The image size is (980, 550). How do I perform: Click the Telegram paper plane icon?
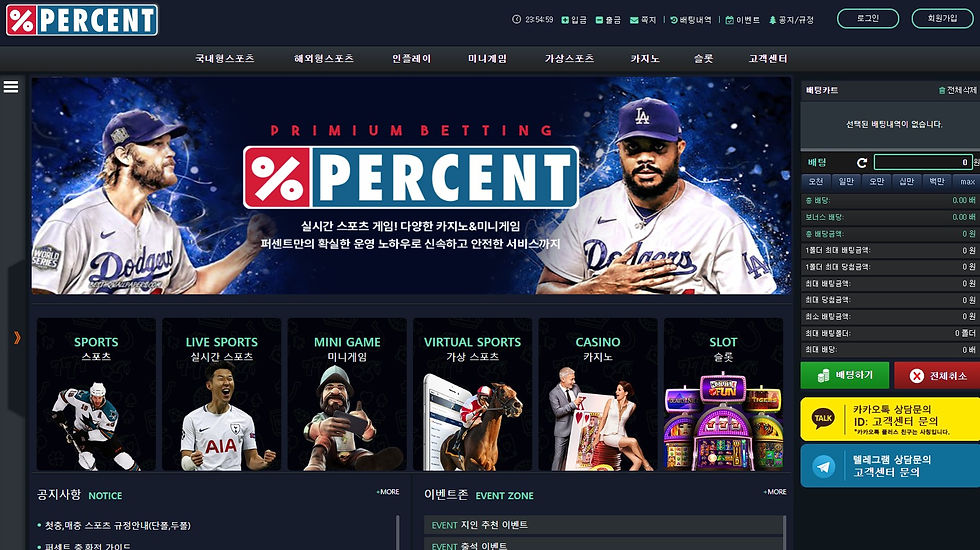pos(824,466)
